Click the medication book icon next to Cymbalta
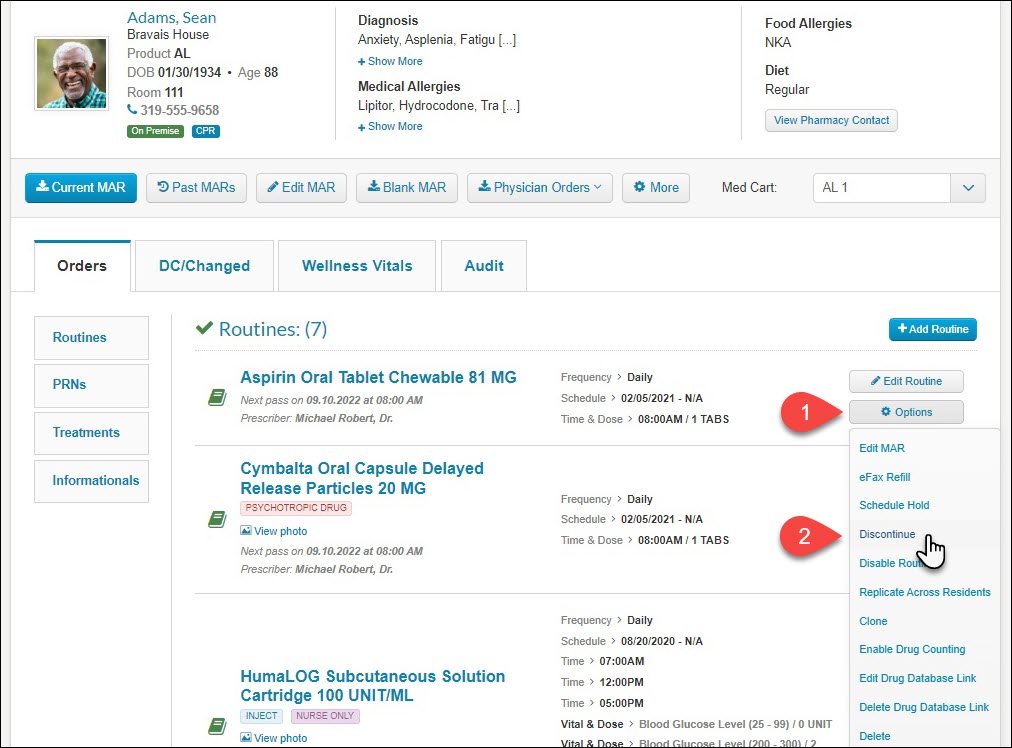The width and height of the screenshot is (1012, 748). pyautogui.click(x=217, y=518)
